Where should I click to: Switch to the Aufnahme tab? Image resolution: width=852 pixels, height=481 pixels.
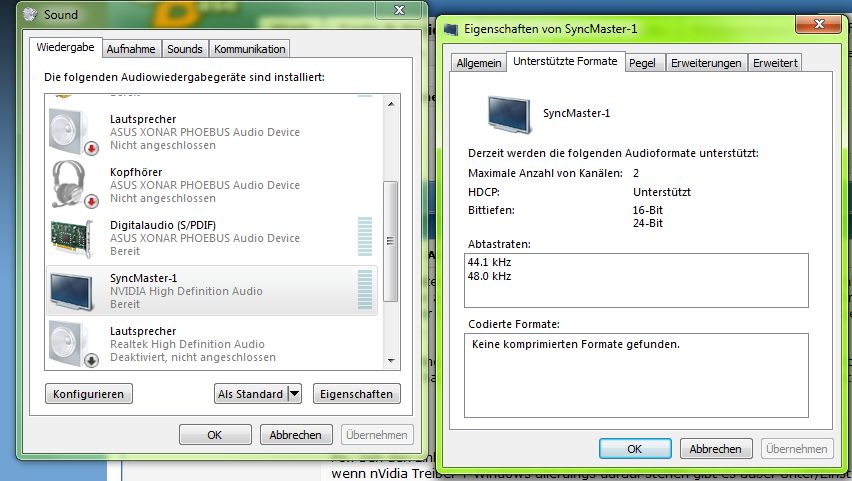pyautogui.click(x=131, y=49)
